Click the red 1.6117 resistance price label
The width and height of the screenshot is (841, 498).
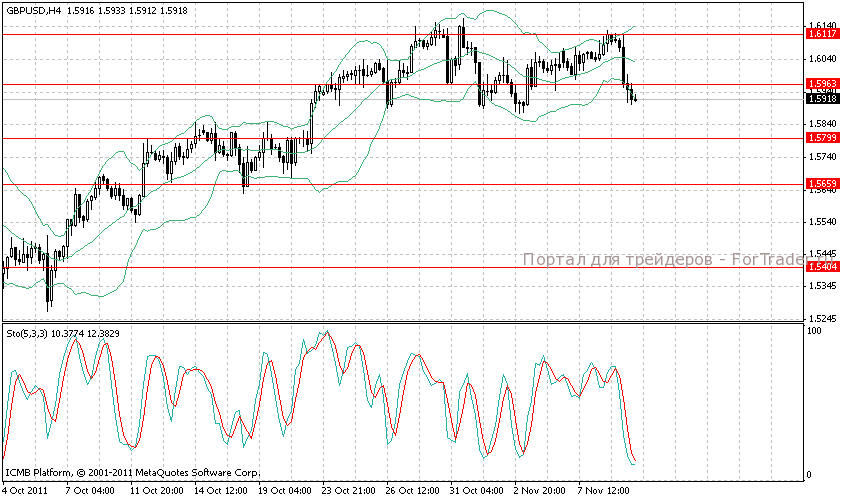point(822,34)
